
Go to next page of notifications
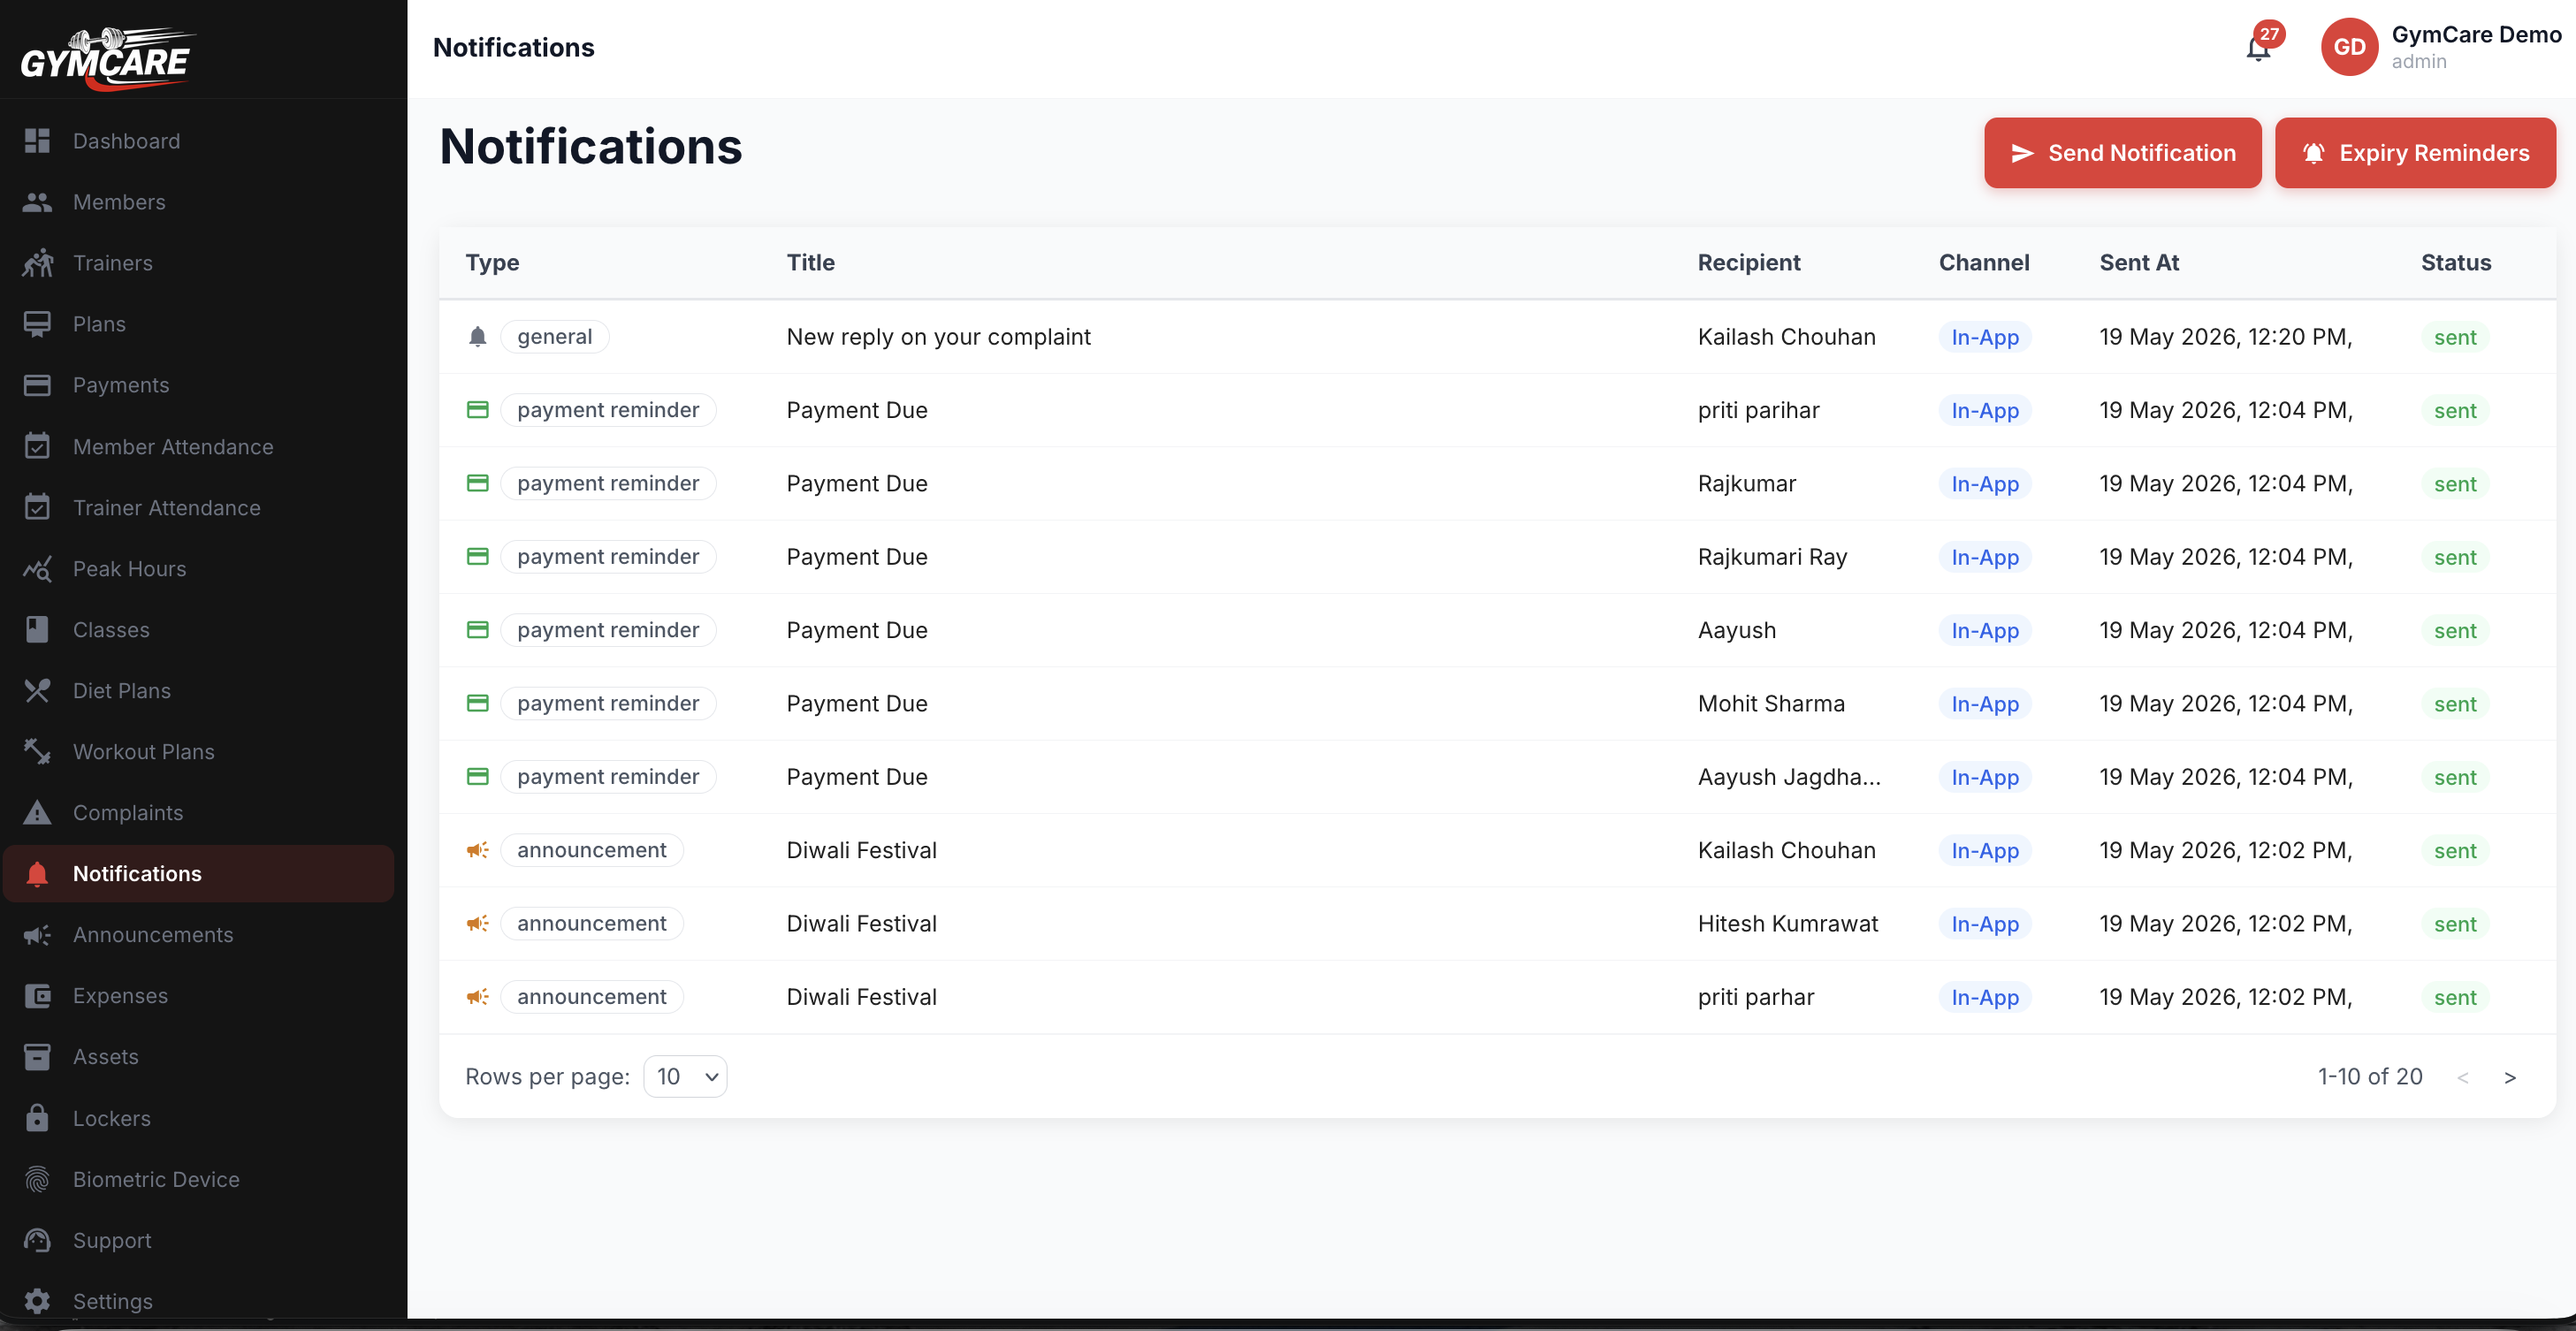click(x=2510, y=1077)
